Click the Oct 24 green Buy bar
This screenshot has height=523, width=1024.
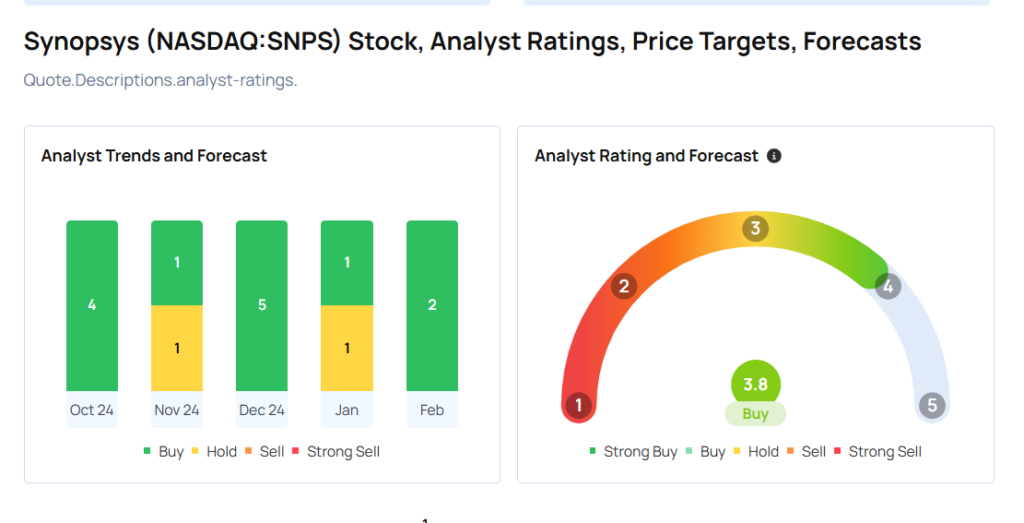[92, 305]
